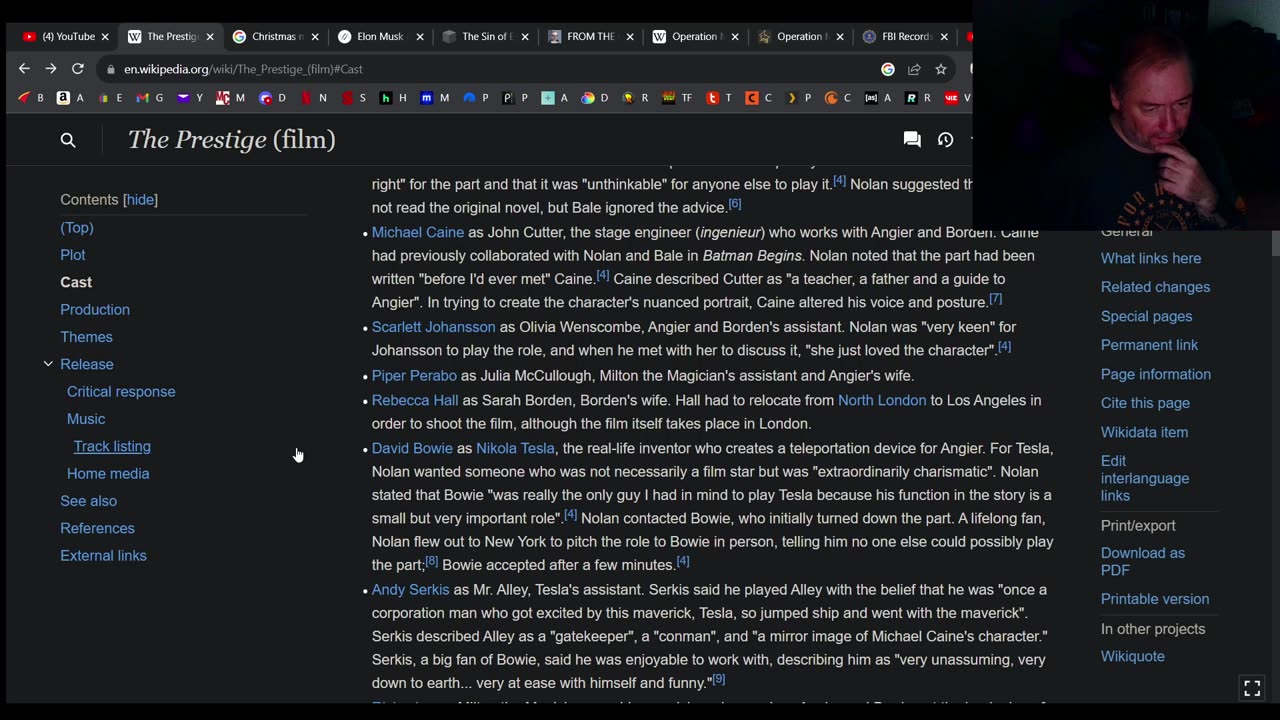Jump to (Top) in contents
The height and width of the screenshot is (720, 1280).
pos(77,228)
